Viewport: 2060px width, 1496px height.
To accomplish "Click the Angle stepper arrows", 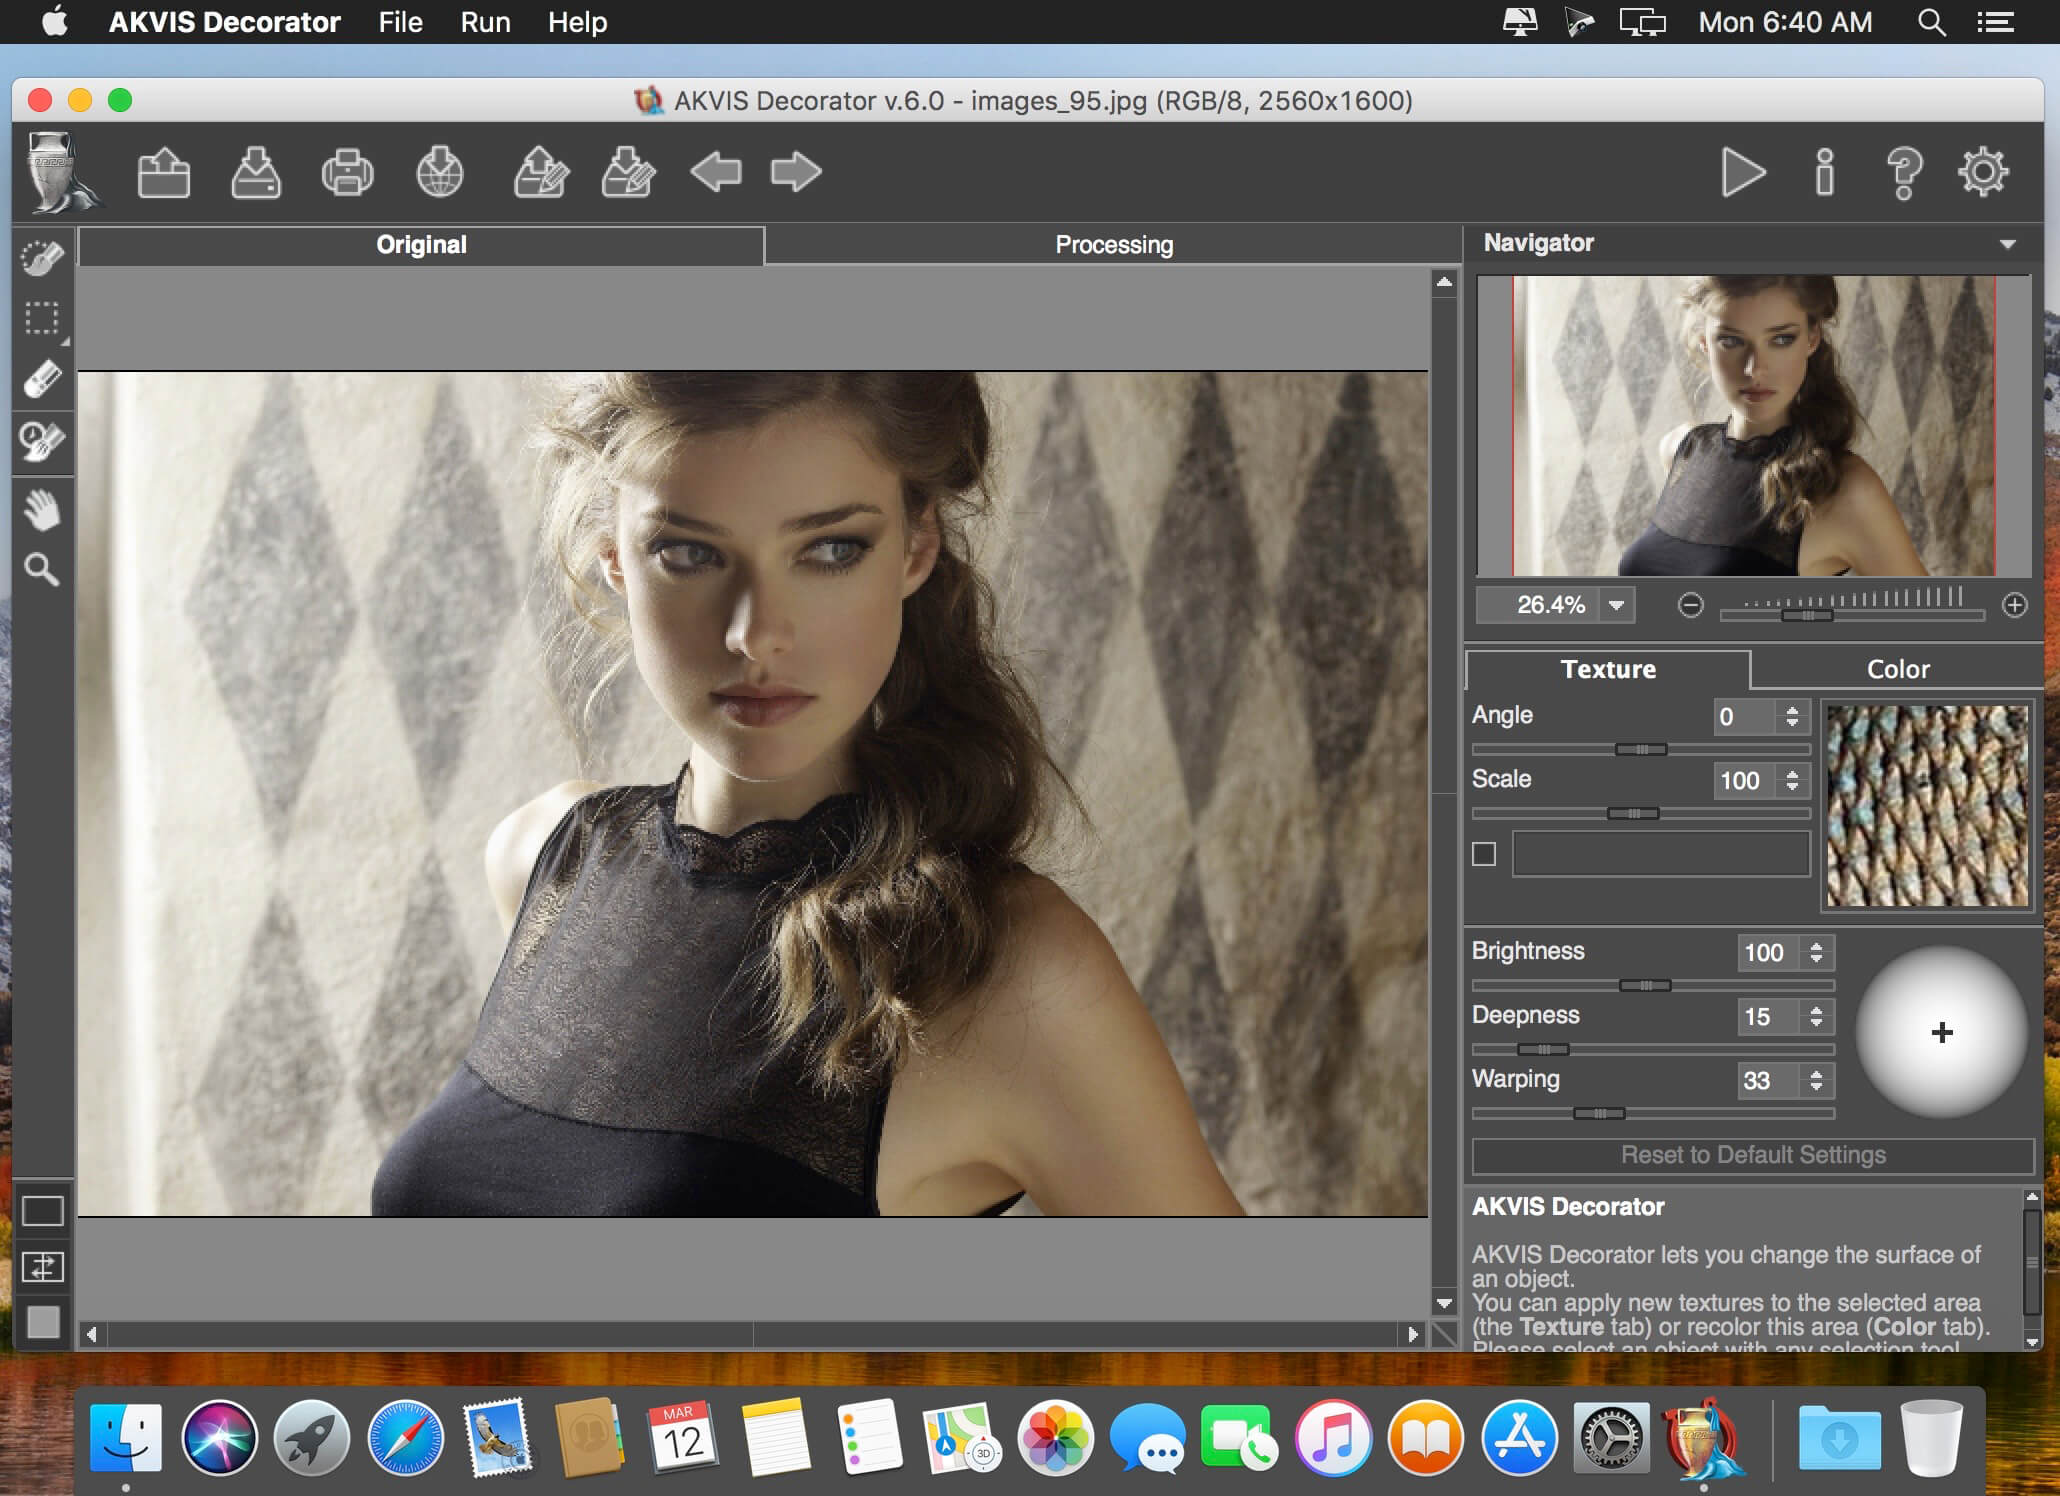I will 1792,717.
